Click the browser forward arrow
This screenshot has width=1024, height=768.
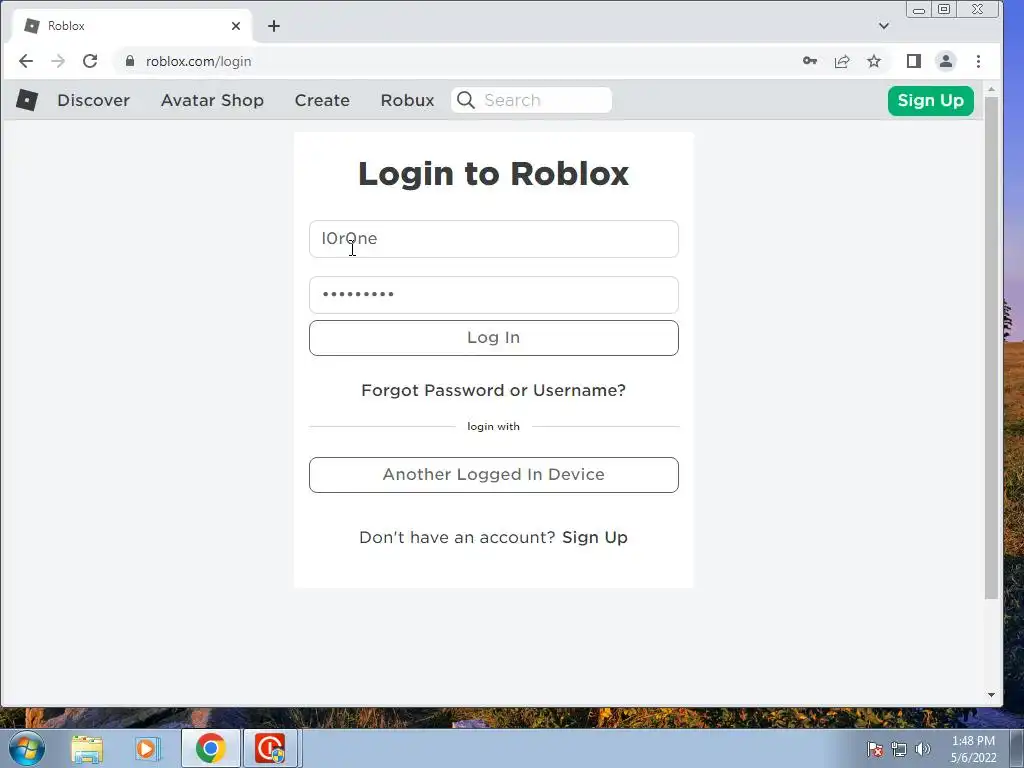tap(58, 61)
